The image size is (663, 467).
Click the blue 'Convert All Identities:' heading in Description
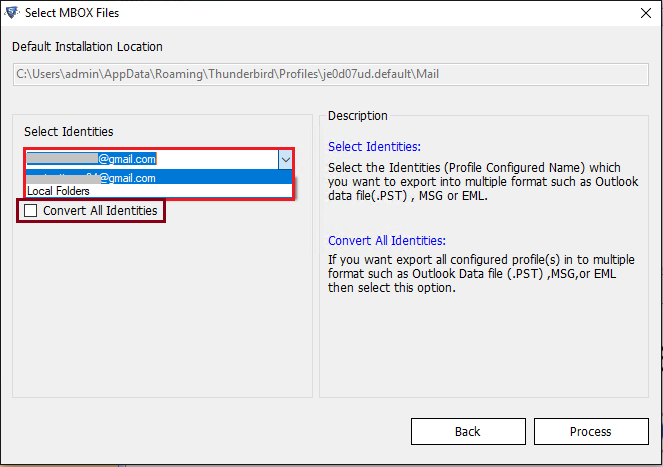[x=387, y=241]
